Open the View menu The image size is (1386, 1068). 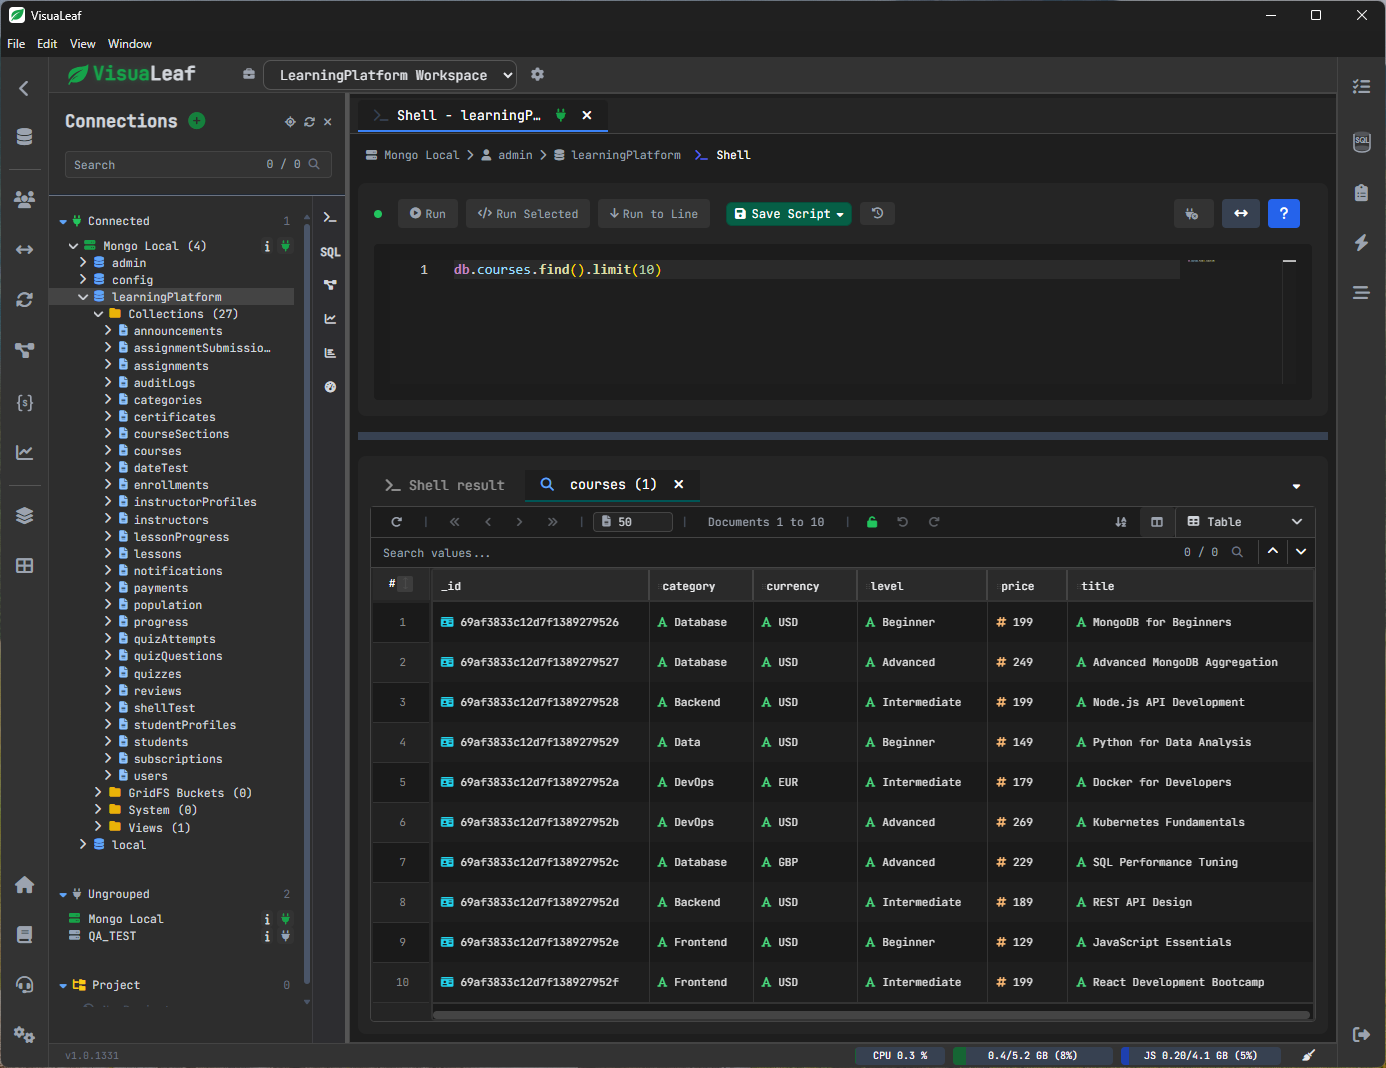click(83, 44)
